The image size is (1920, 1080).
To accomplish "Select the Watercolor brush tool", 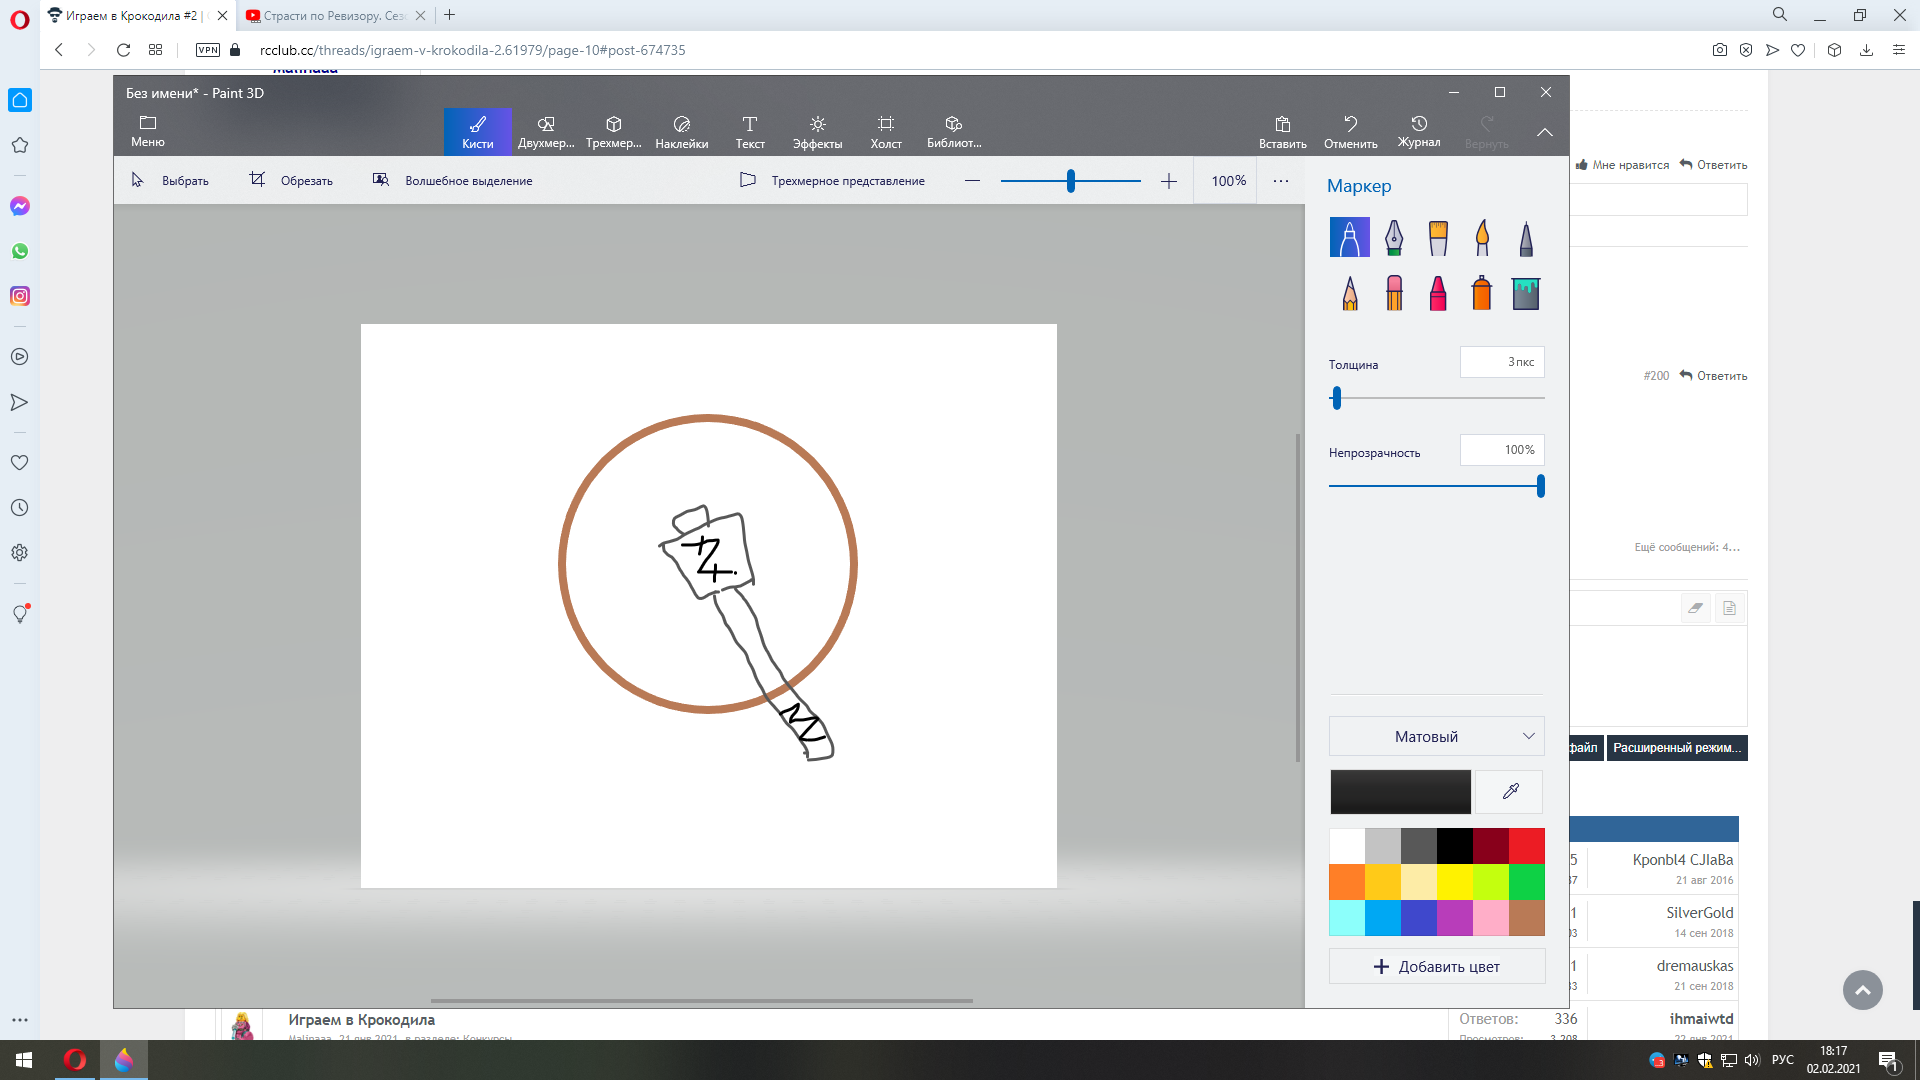I will click(x=1482, y=238).
